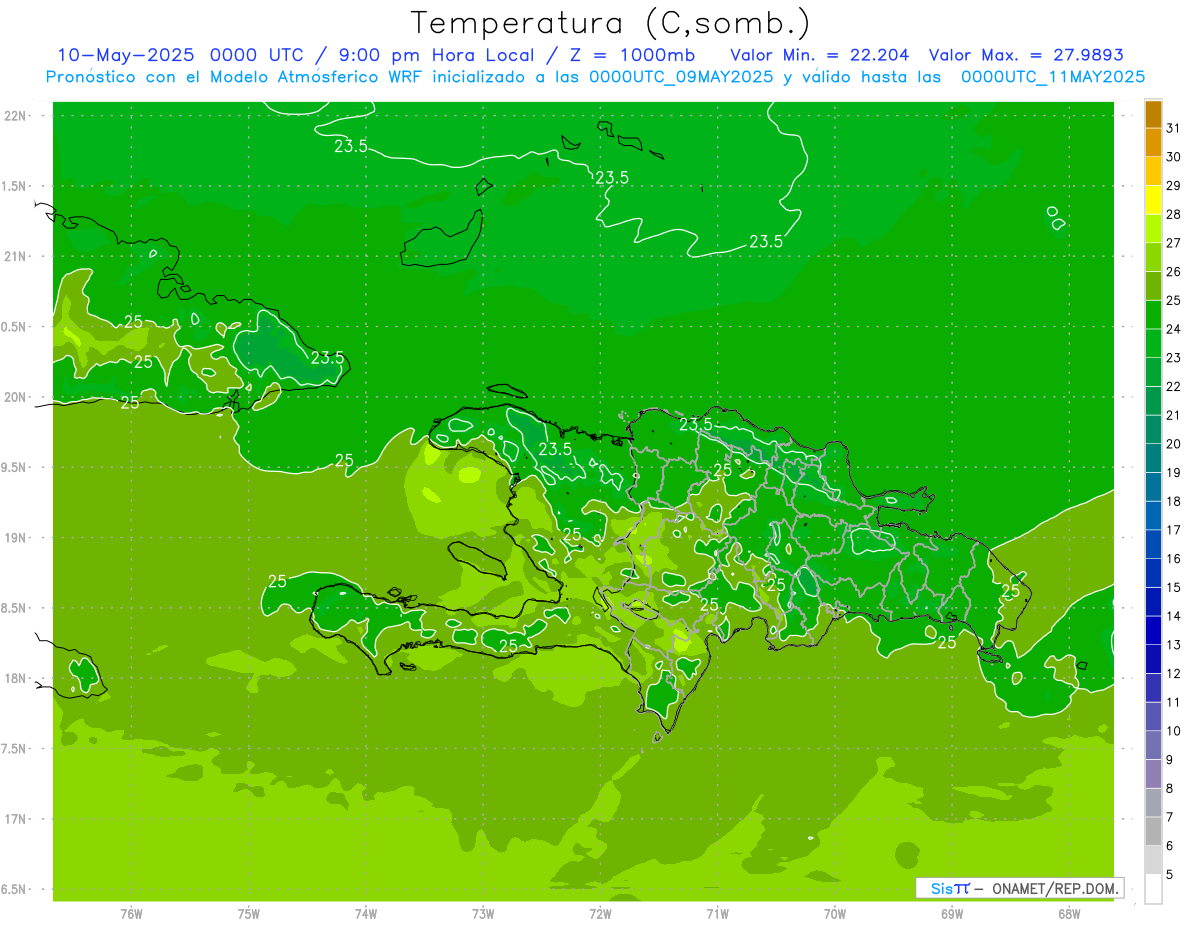Viewport: 1200px width, 927px height.
Task: Click the latitude axis label "20N"
Action: click(x=16, y=397)
